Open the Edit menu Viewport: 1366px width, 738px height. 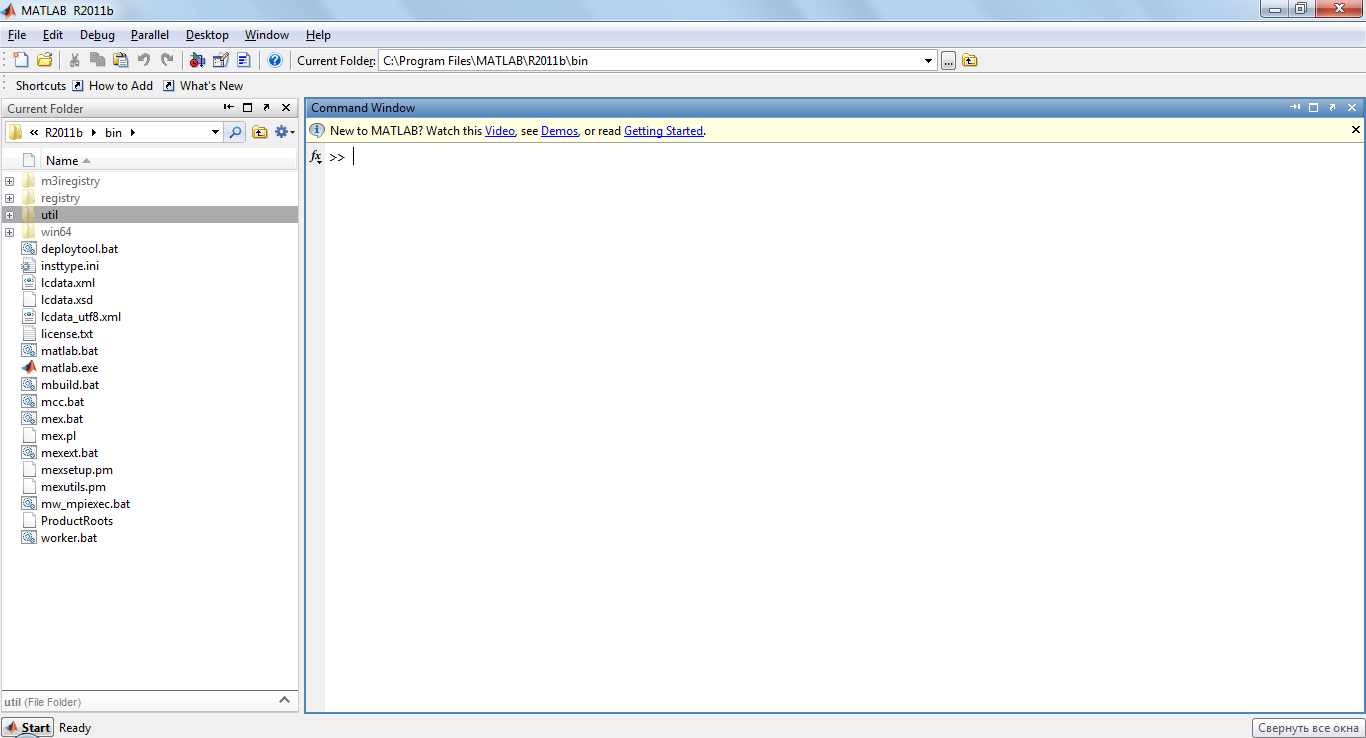(x=52, y=35)
